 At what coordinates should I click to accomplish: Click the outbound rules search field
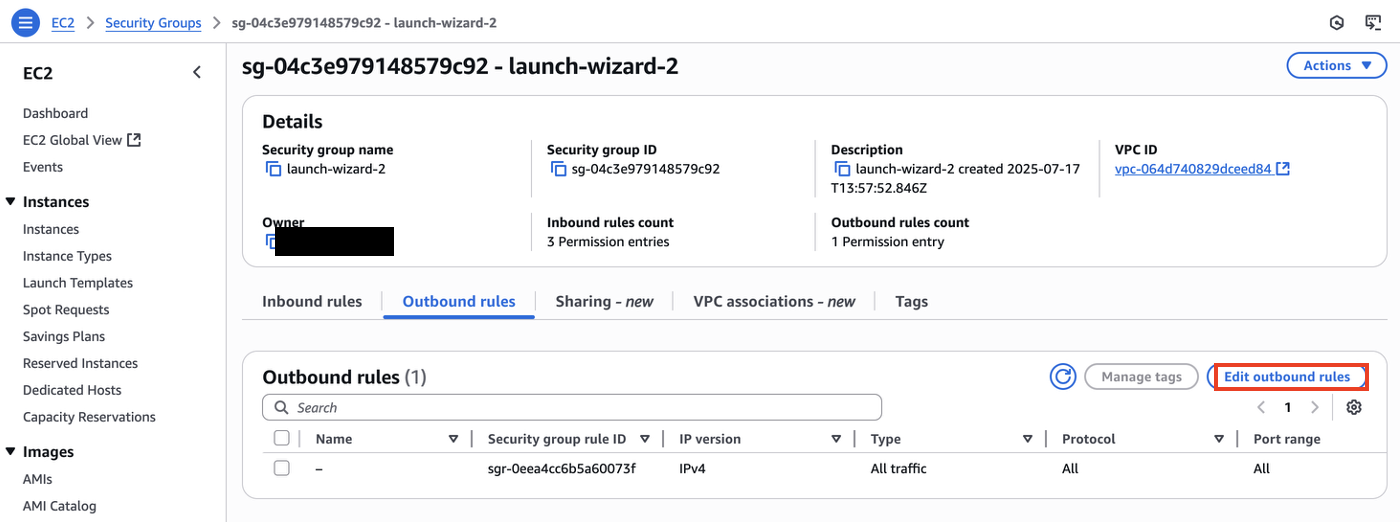(x=572, y=407)
